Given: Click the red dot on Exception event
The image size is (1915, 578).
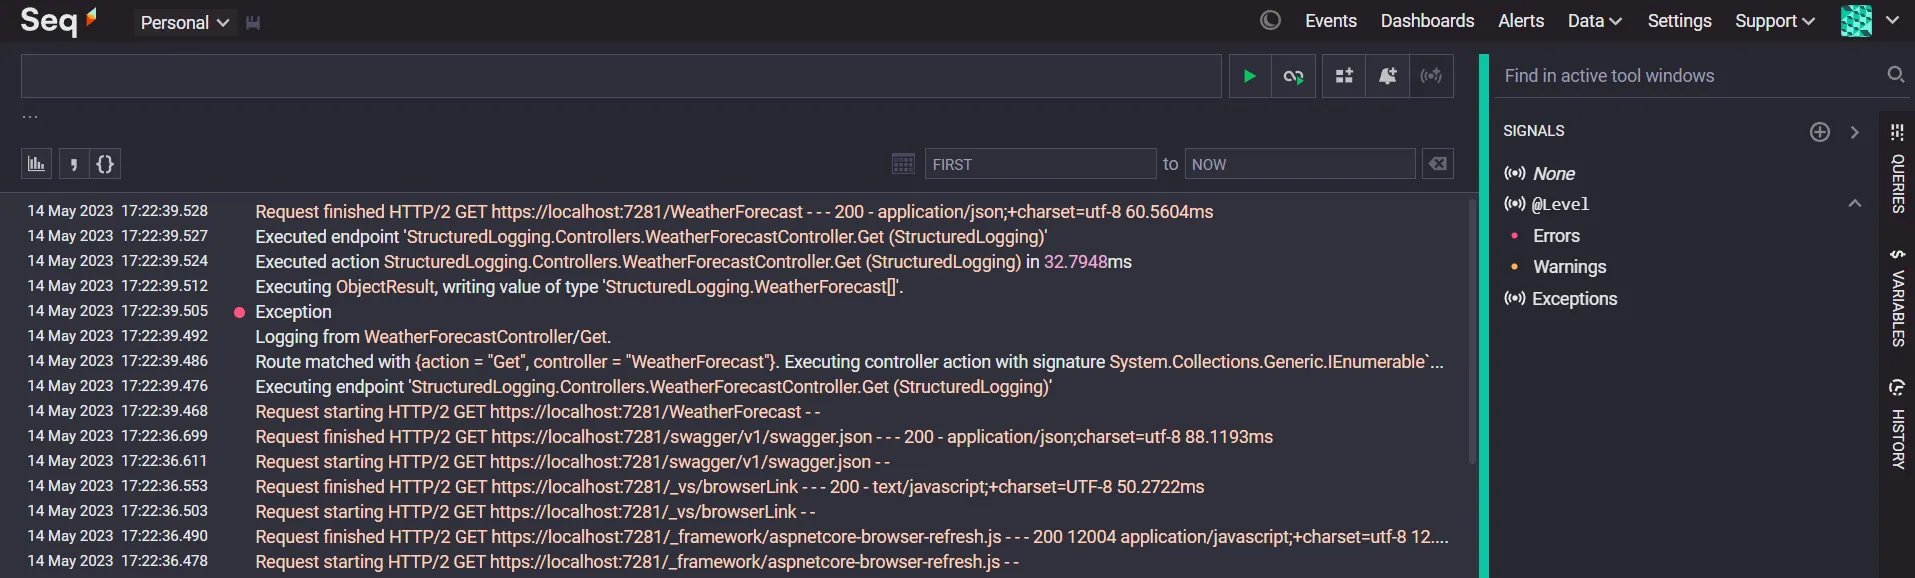Looking at the screenshot, I should pyautogui.click(x=240, y=312).
